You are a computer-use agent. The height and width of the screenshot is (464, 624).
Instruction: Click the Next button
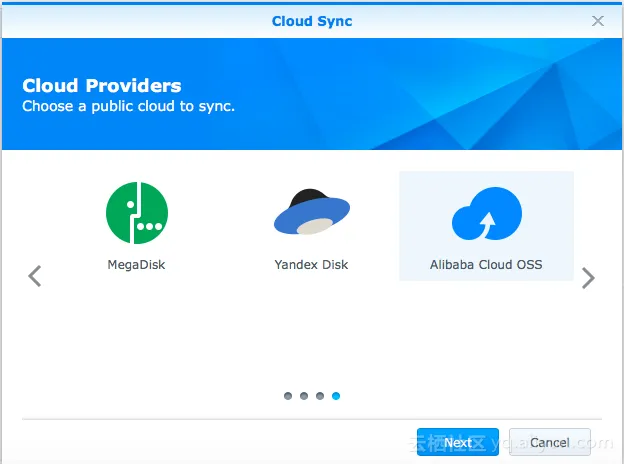point(458,442)
